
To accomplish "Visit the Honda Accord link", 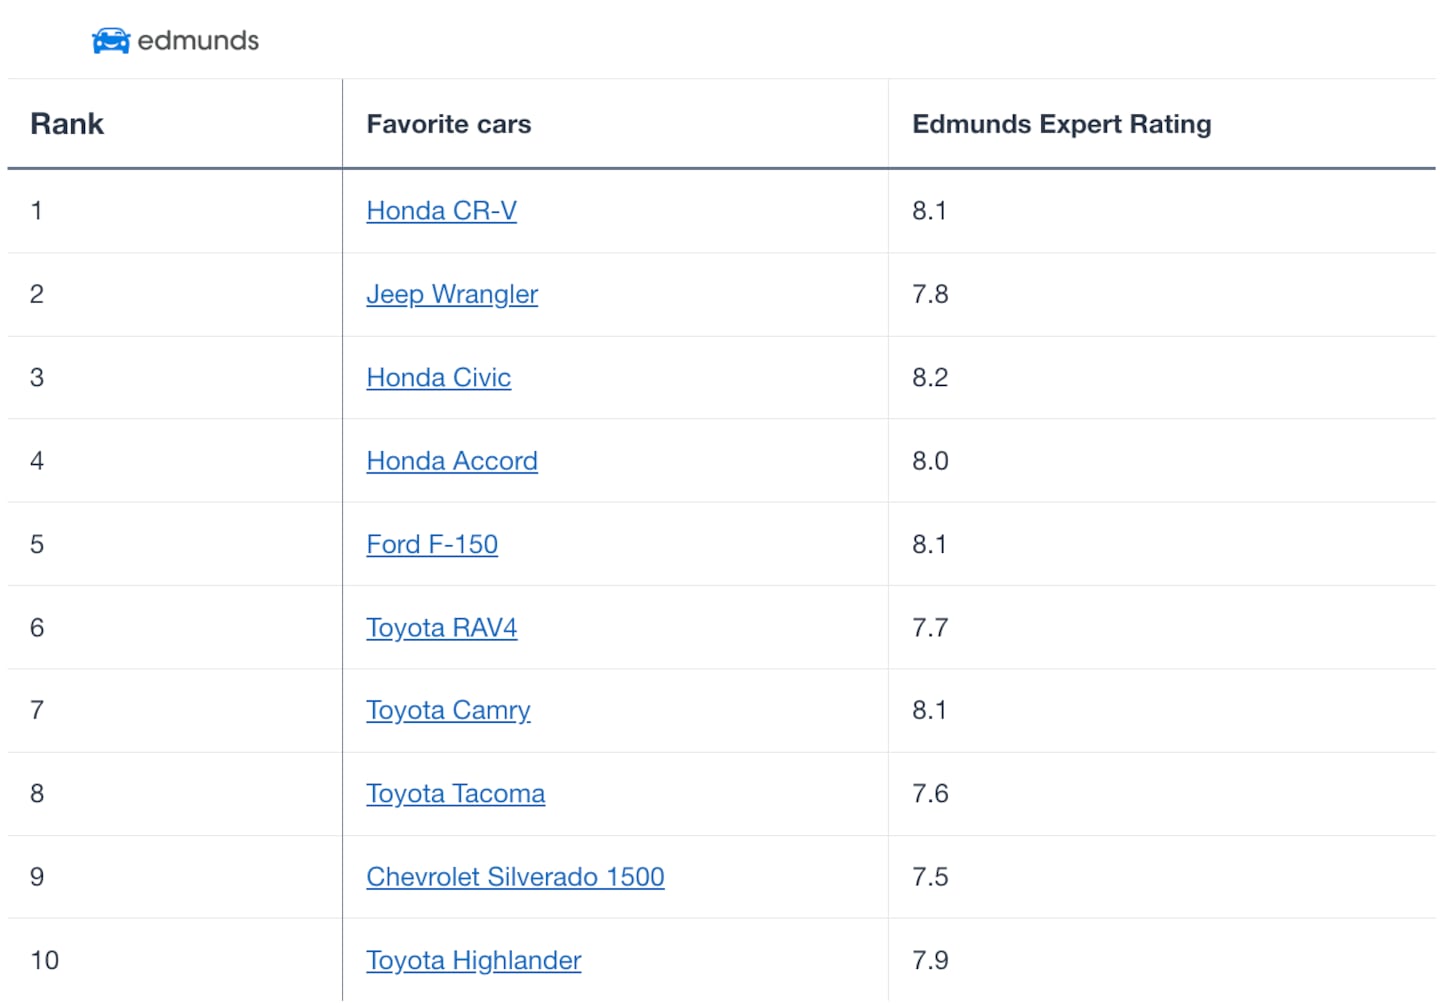I will point(452,461).
